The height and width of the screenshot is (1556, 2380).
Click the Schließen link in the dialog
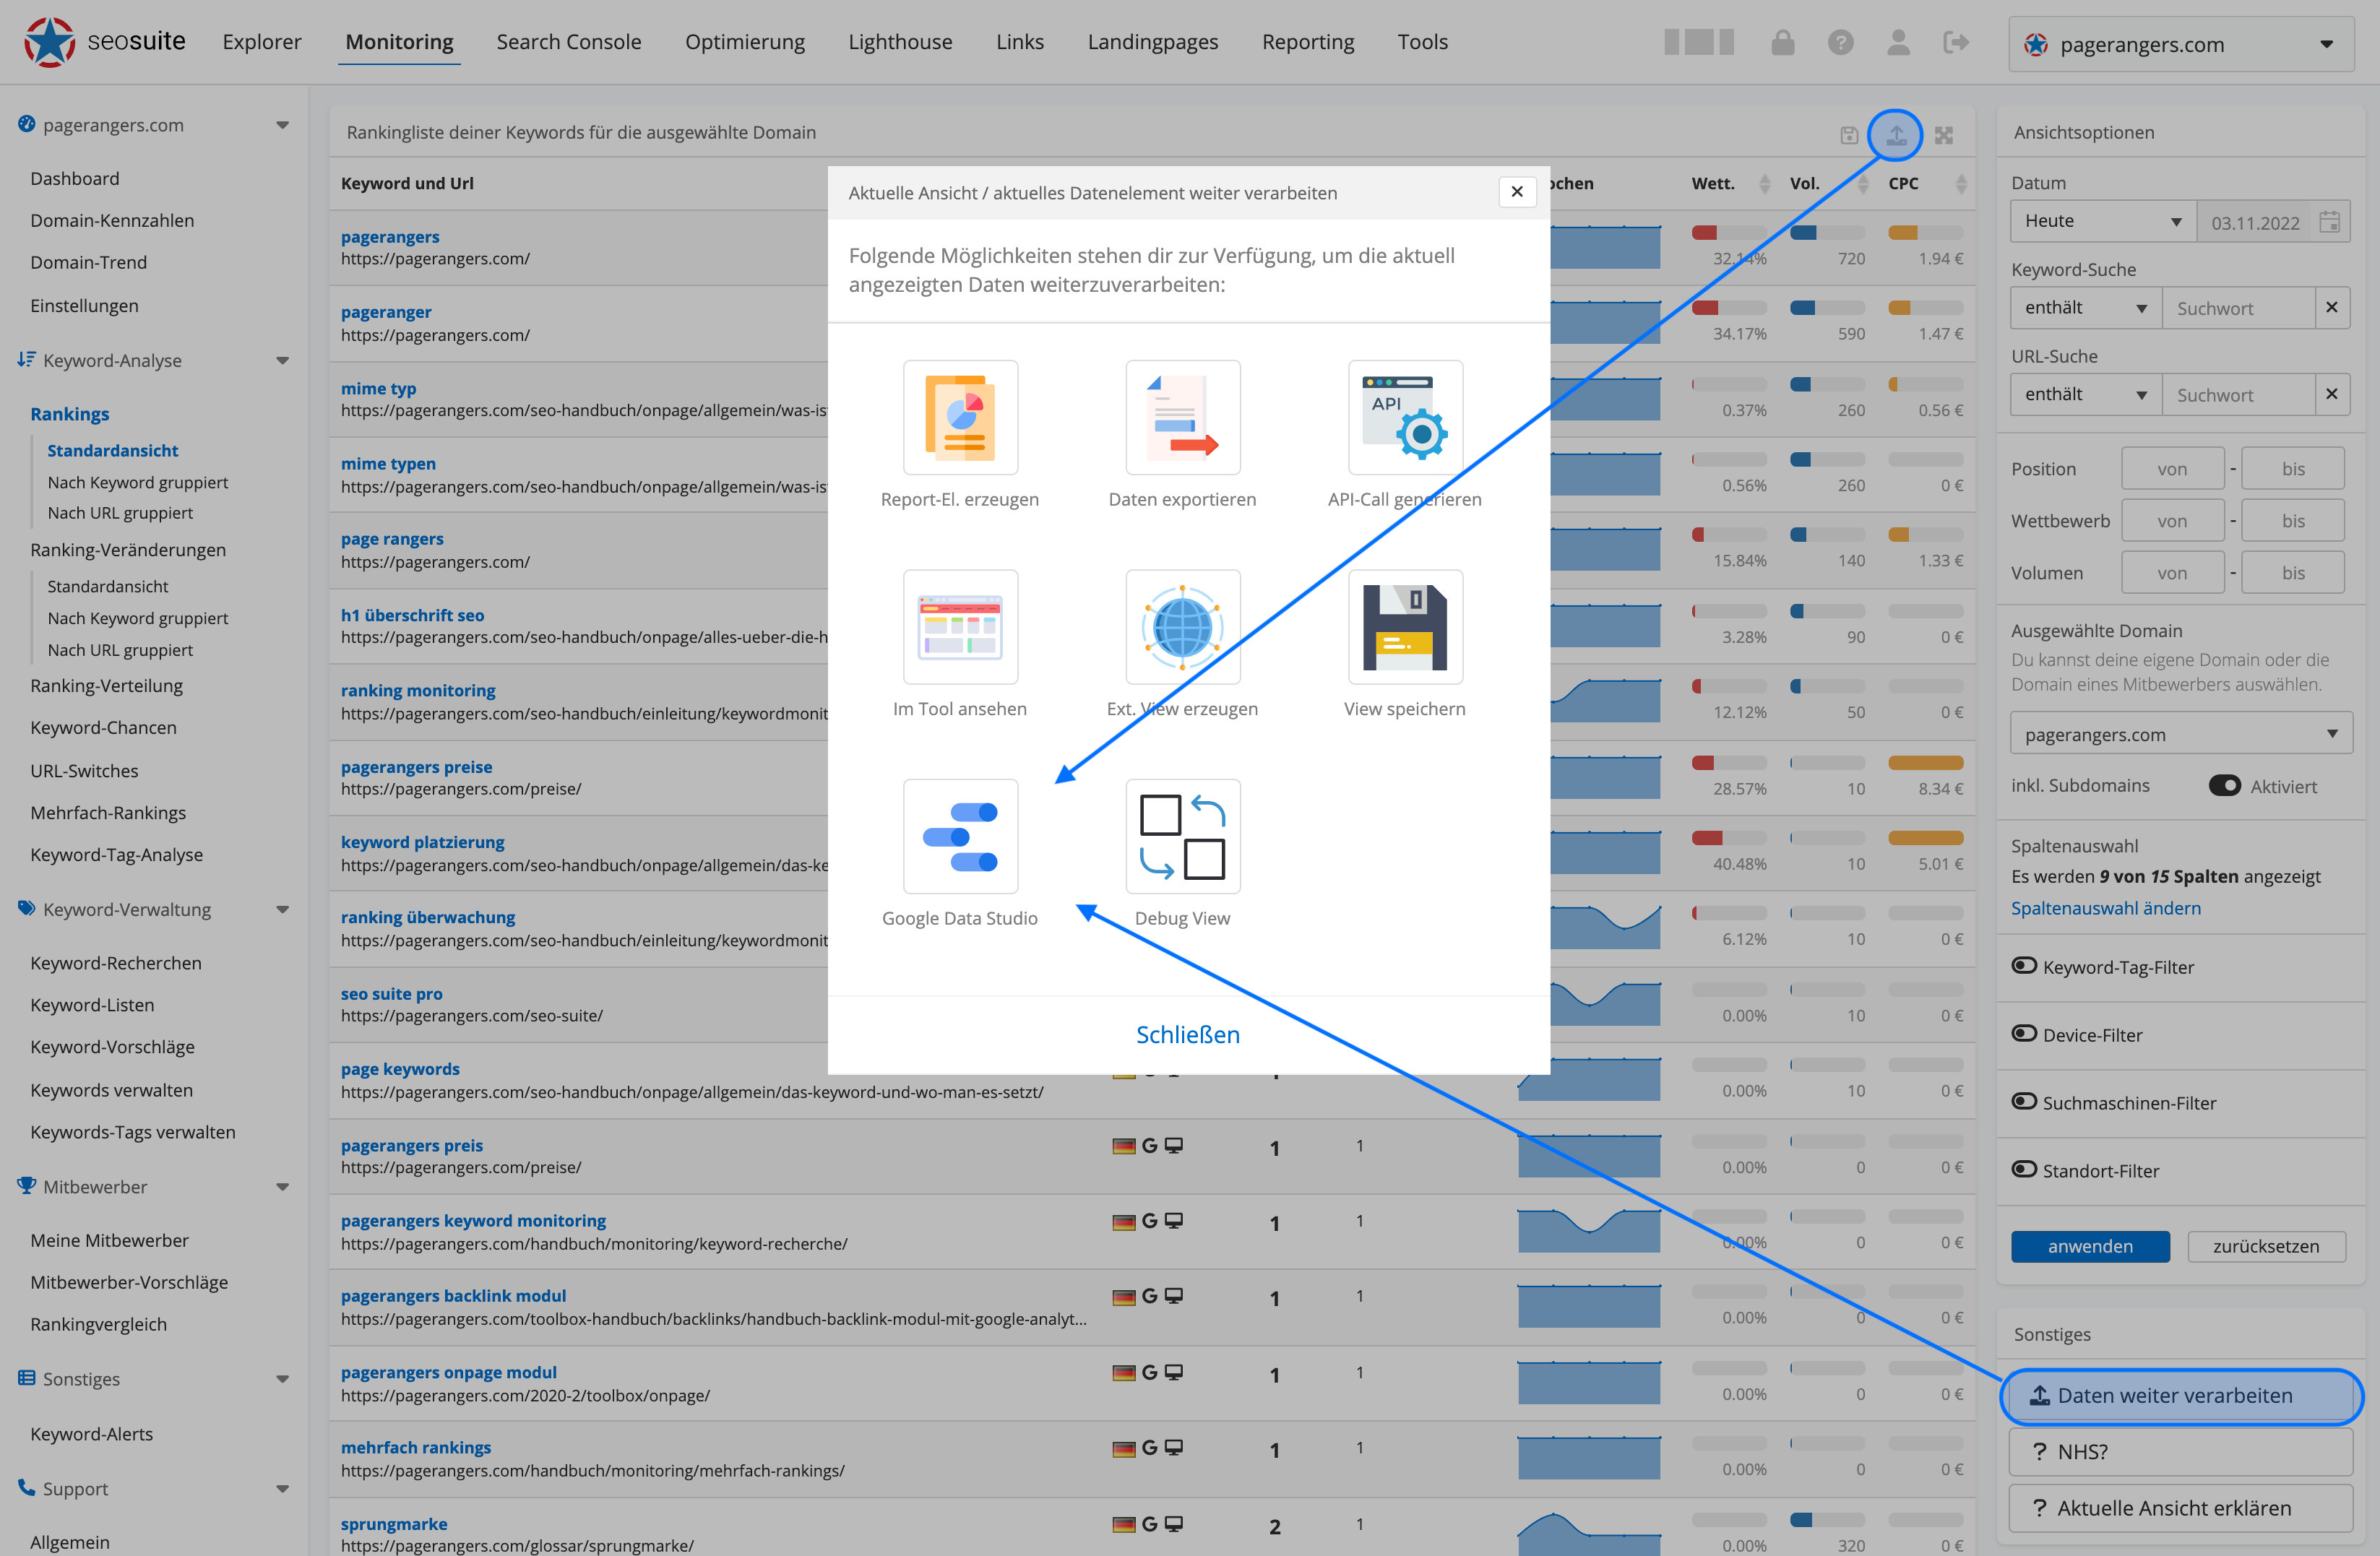(1188, 1034)
